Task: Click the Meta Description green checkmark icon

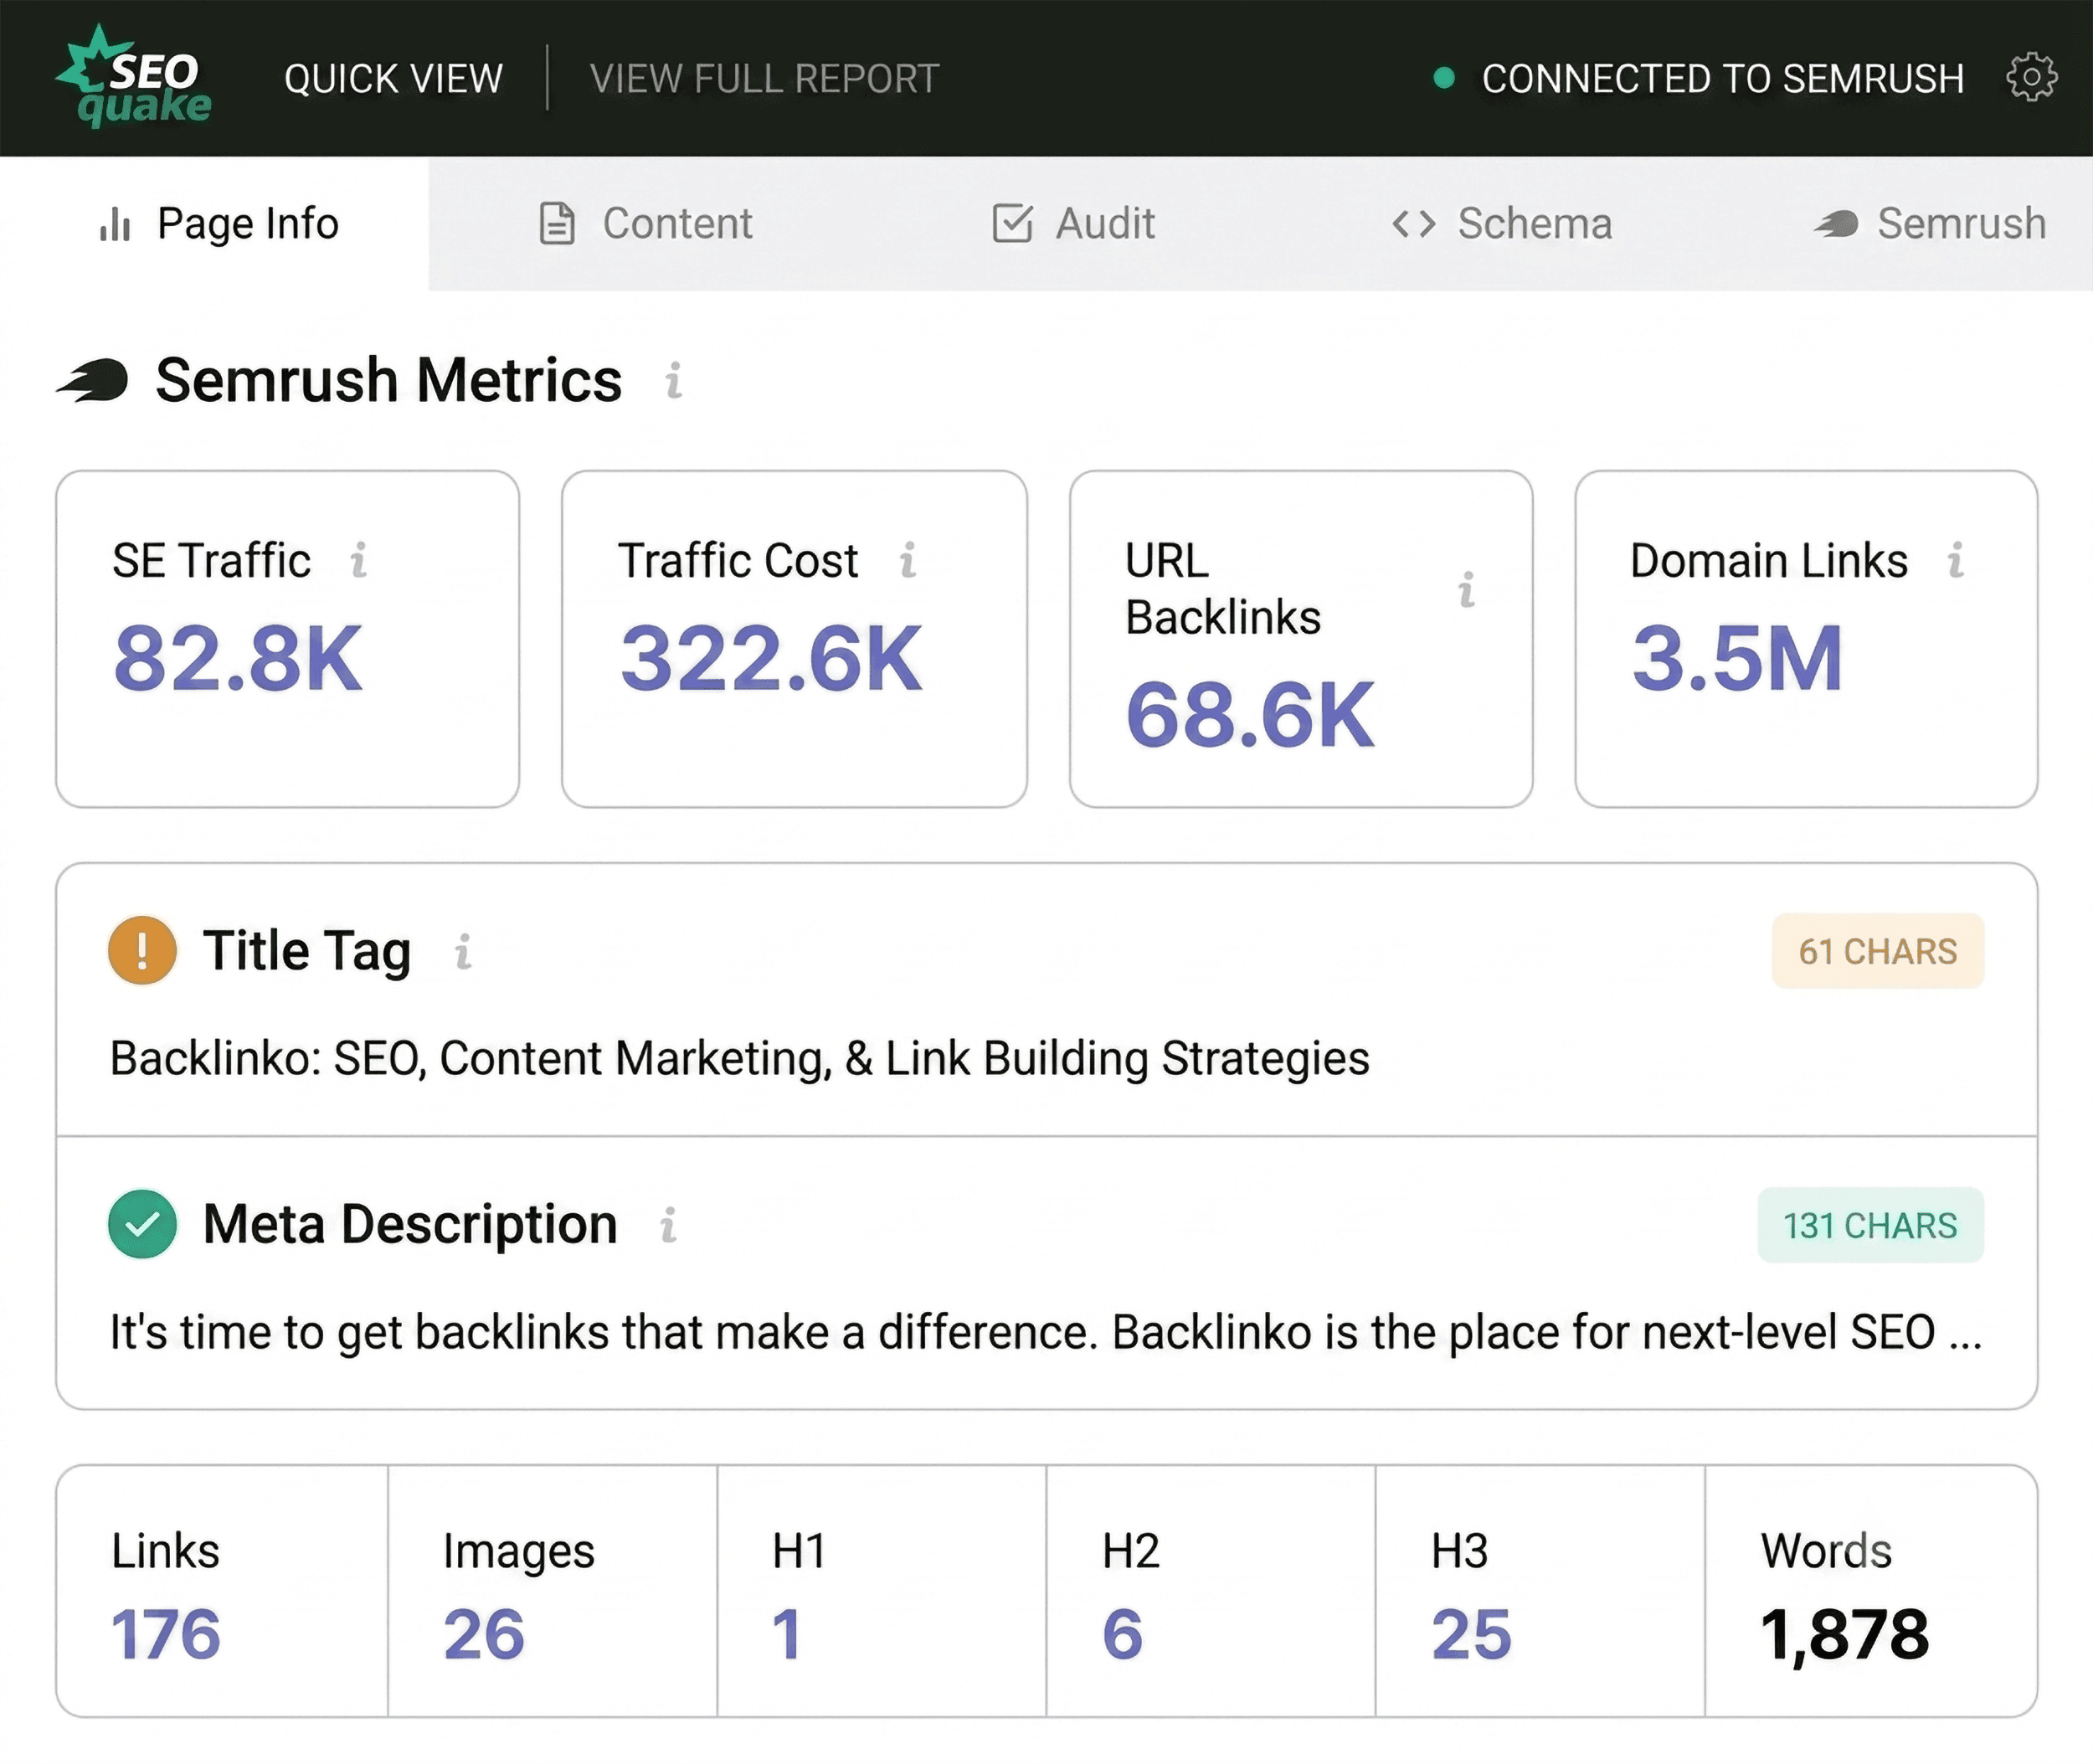Action: [x=142, y=1224]
